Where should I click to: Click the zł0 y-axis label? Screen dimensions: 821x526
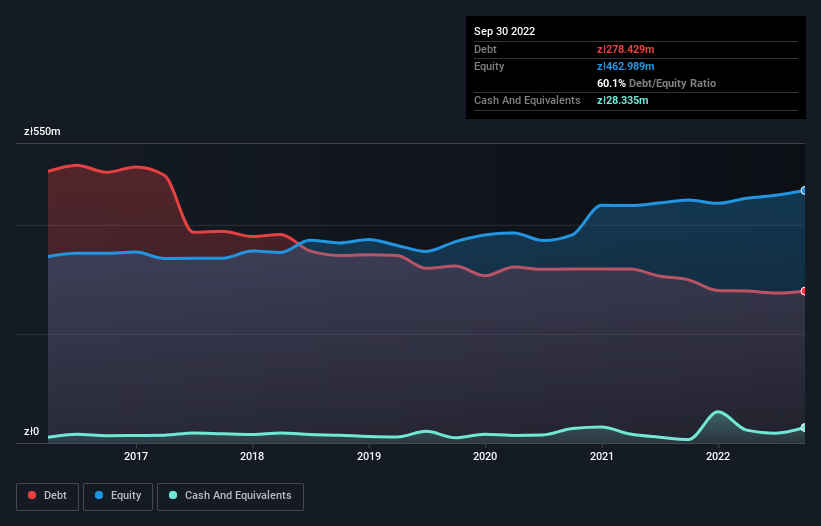(x=31, y=431)
